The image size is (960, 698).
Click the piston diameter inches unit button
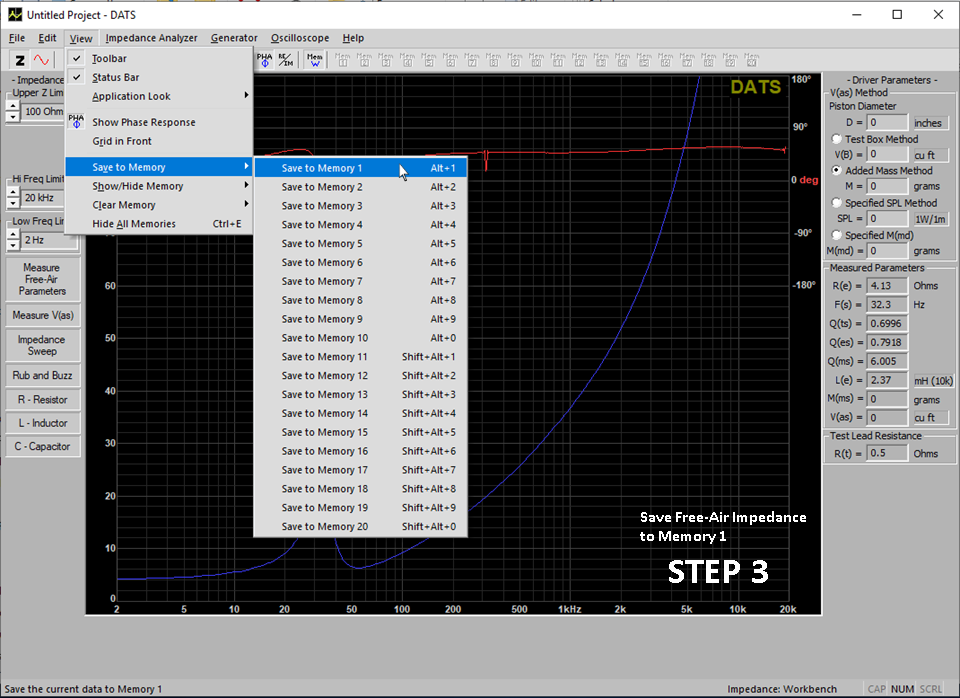(929, 123)
